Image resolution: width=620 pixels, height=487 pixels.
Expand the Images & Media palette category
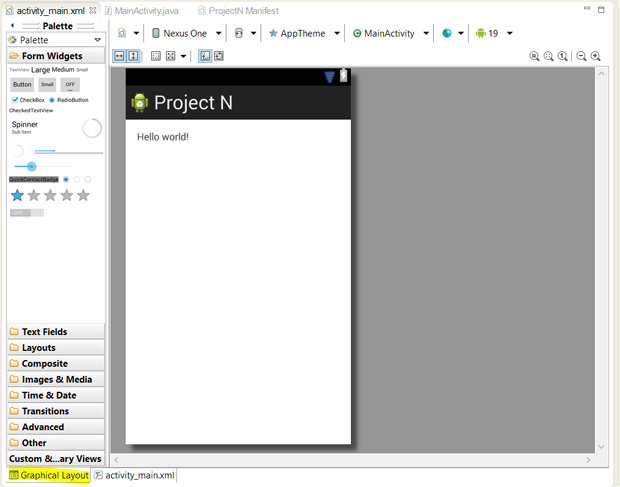click(x=56, y=379)
